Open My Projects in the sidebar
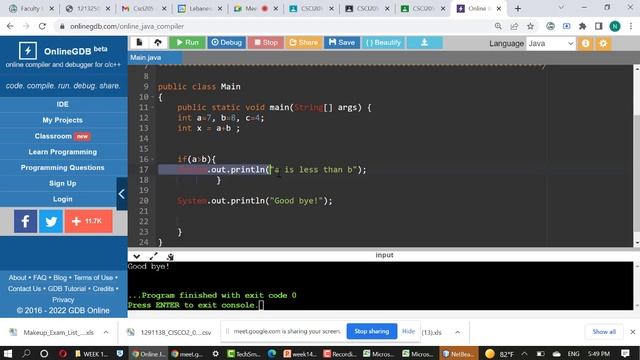 [x=63, y=120]
